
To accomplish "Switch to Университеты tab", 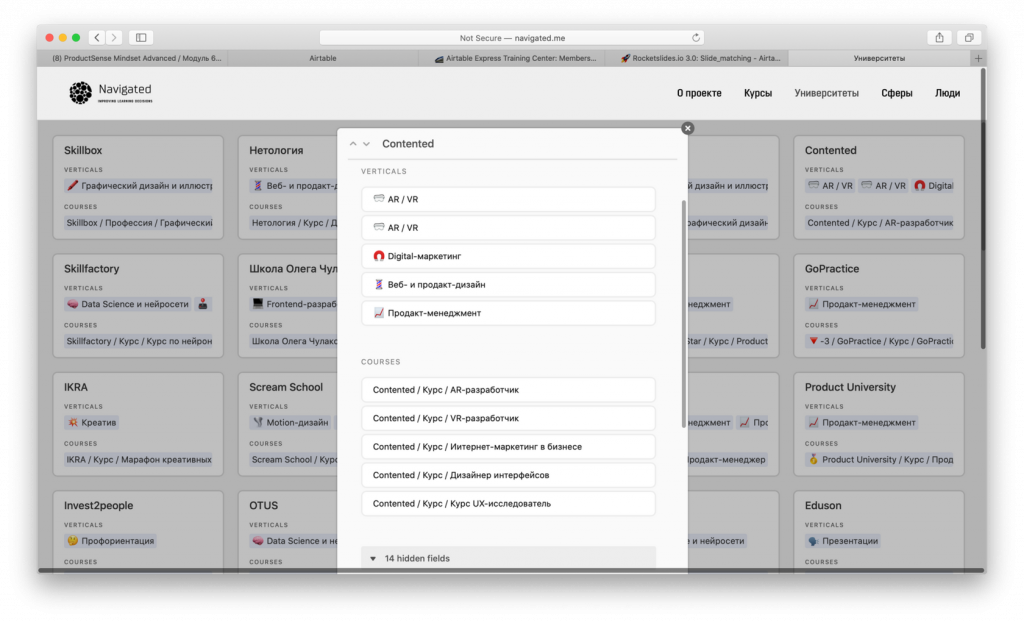I will pyautogui.click(x=879, y=58).
